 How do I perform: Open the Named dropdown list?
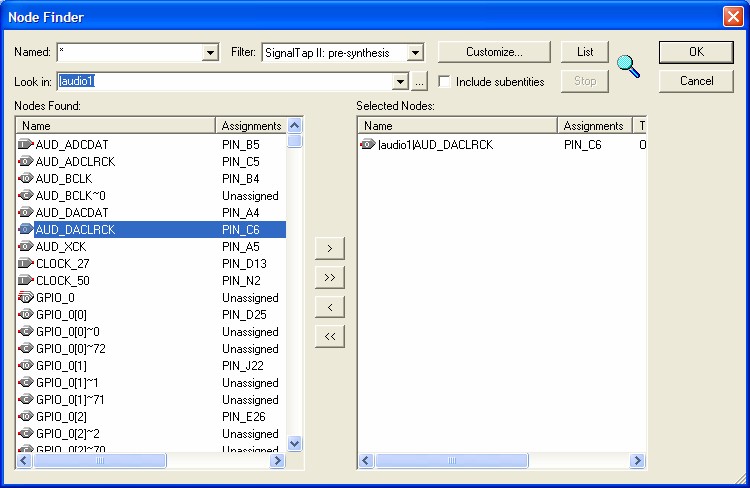click(210, 52)
